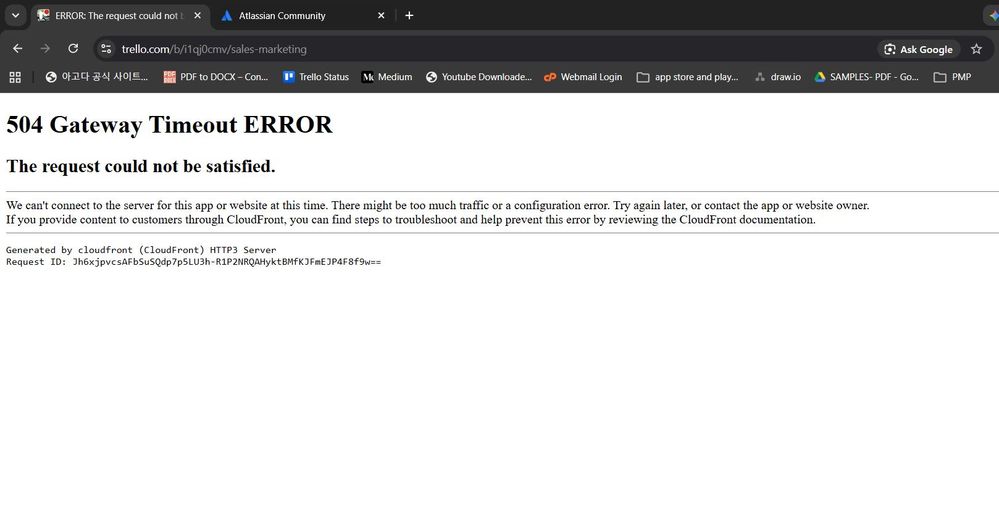This screenshot has width=999, height=511.
Task: Click the 504 Gateway Timeout ERROR heading
Action: (x=169, y=124)
